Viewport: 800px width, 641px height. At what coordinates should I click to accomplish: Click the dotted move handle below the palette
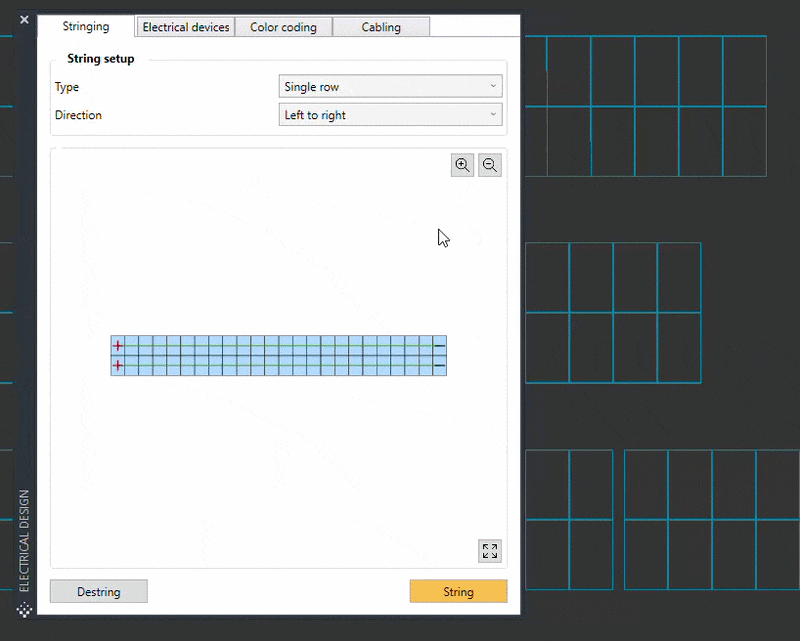25,609
